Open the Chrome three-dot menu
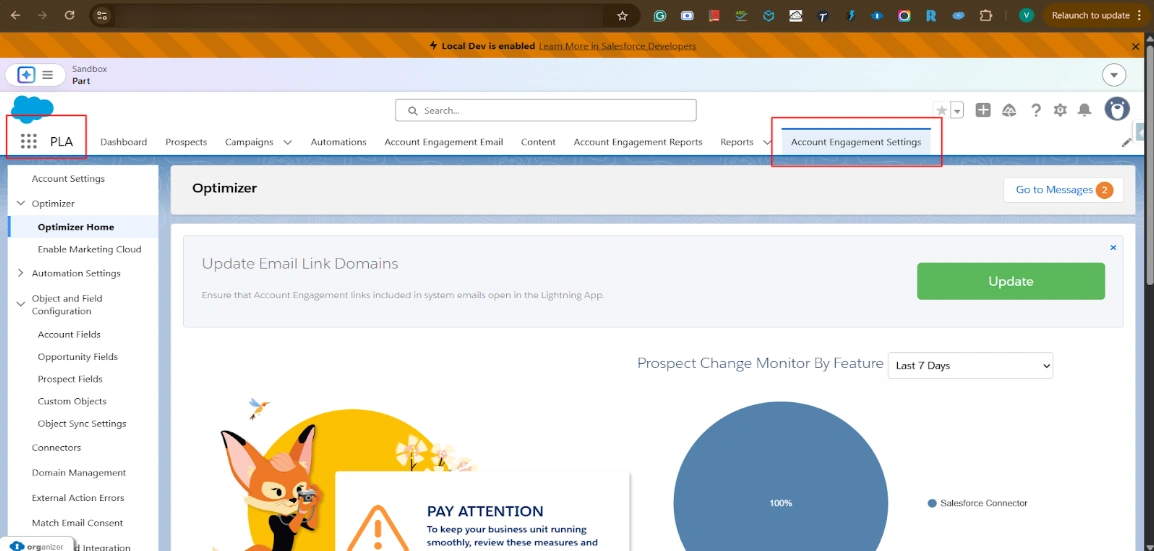The height and width of the screenshot is (551, 1154). coord(1139,15)
